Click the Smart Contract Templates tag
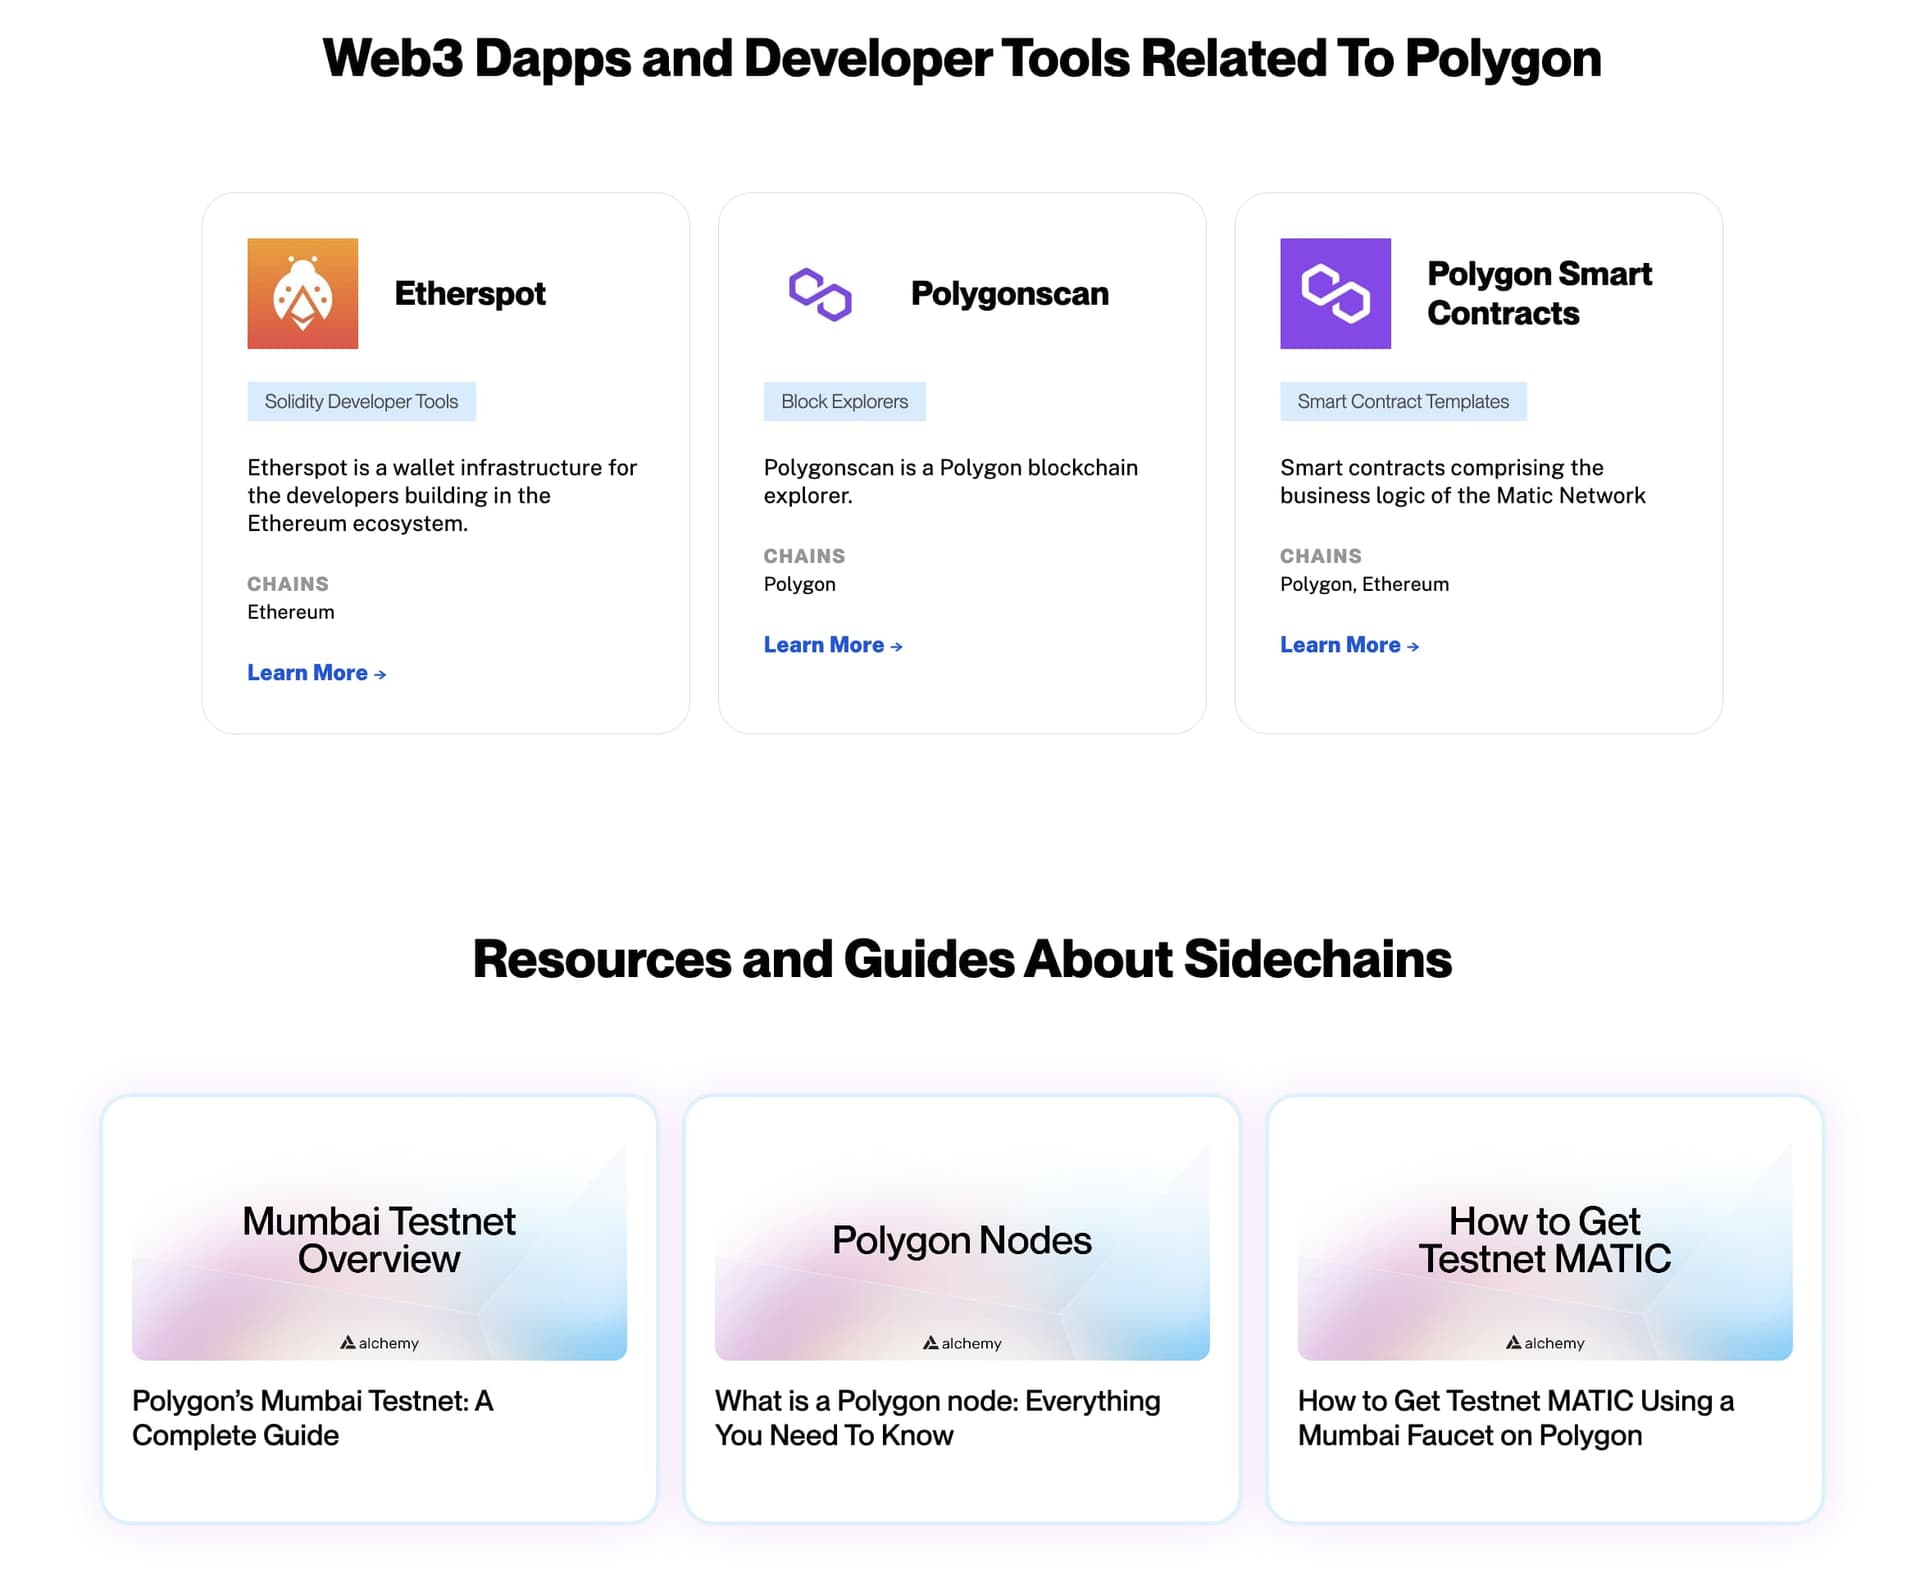This screenshot has width=1920, height=1572. coord(1403,401)
